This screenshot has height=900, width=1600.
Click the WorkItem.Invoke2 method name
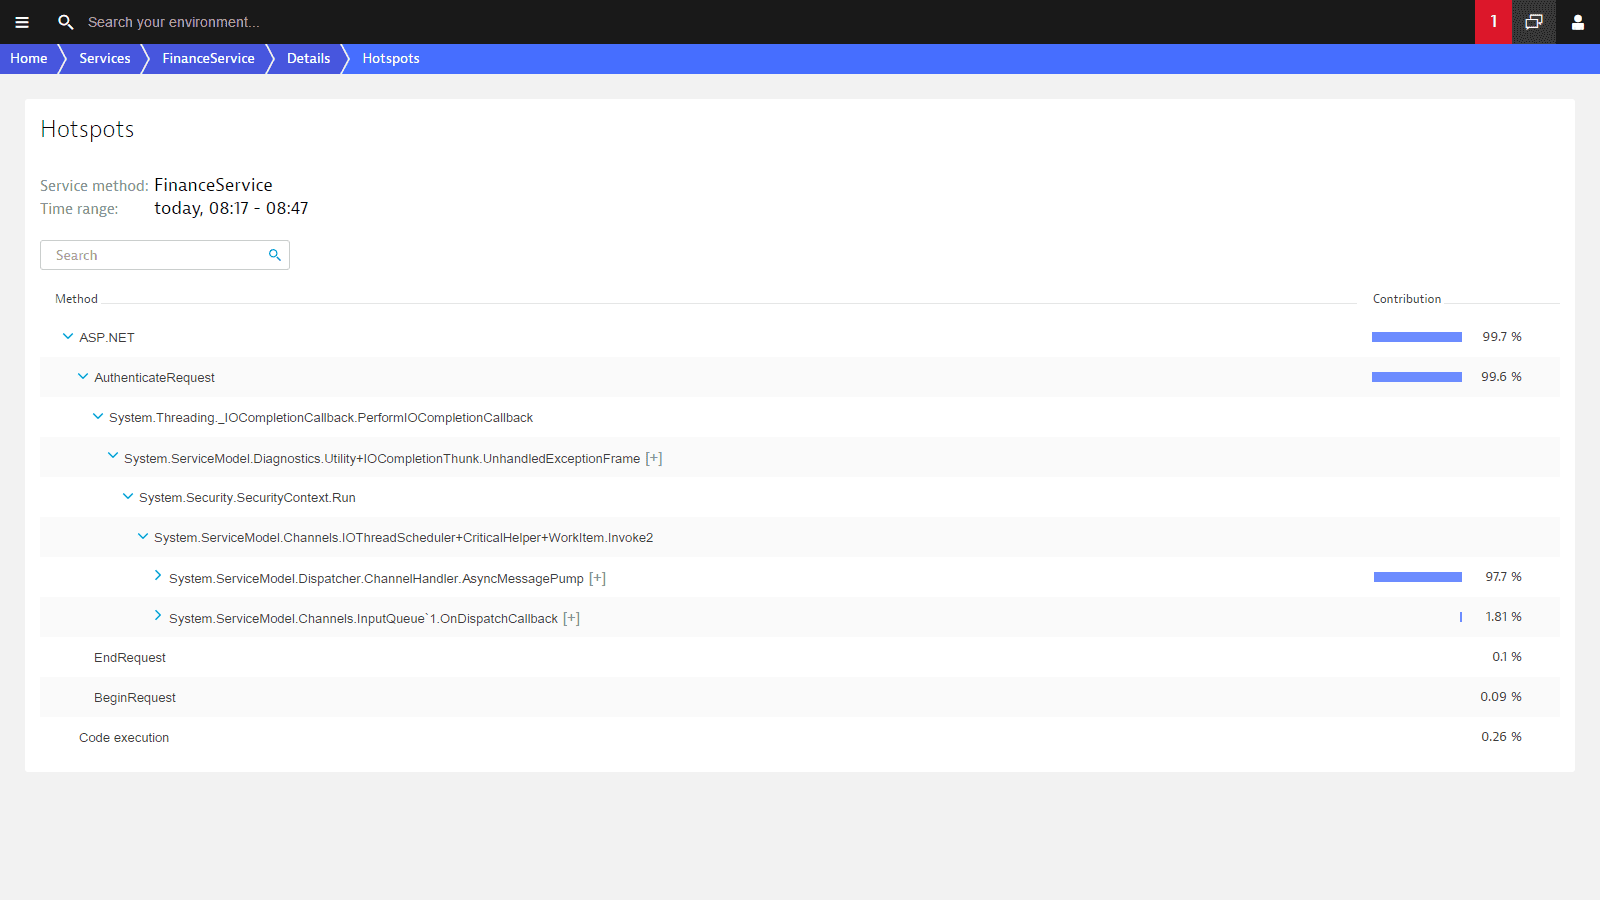[403, 538]
